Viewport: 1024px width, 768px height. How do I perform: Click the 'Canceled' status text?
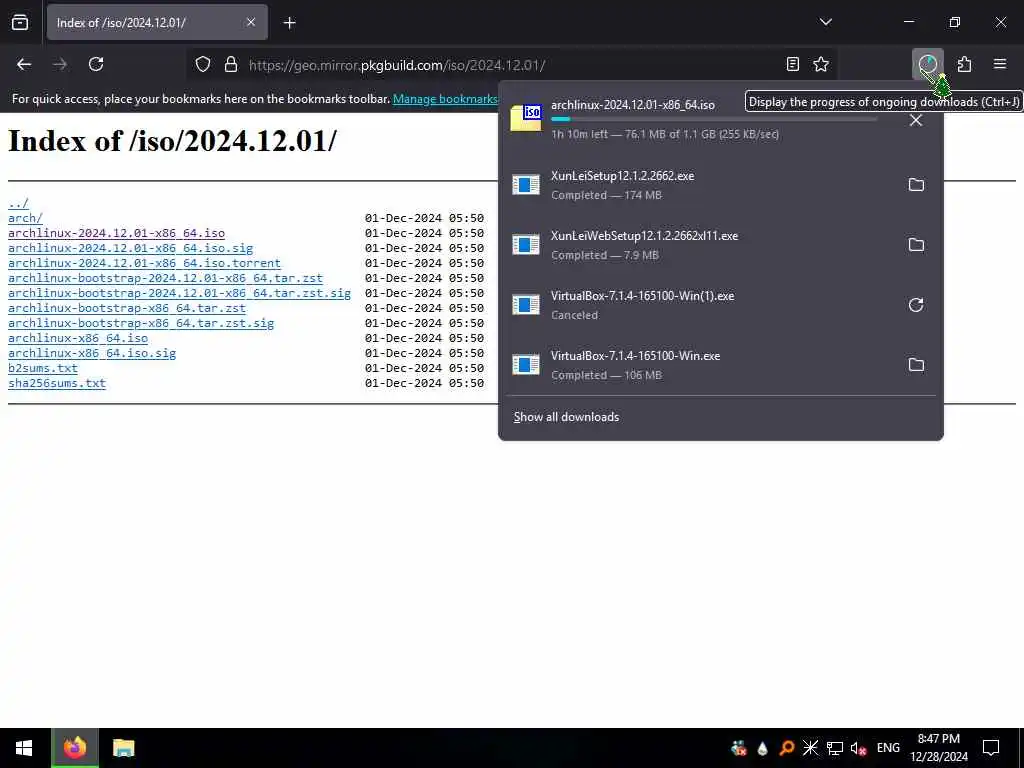click(x=574, y=315)
